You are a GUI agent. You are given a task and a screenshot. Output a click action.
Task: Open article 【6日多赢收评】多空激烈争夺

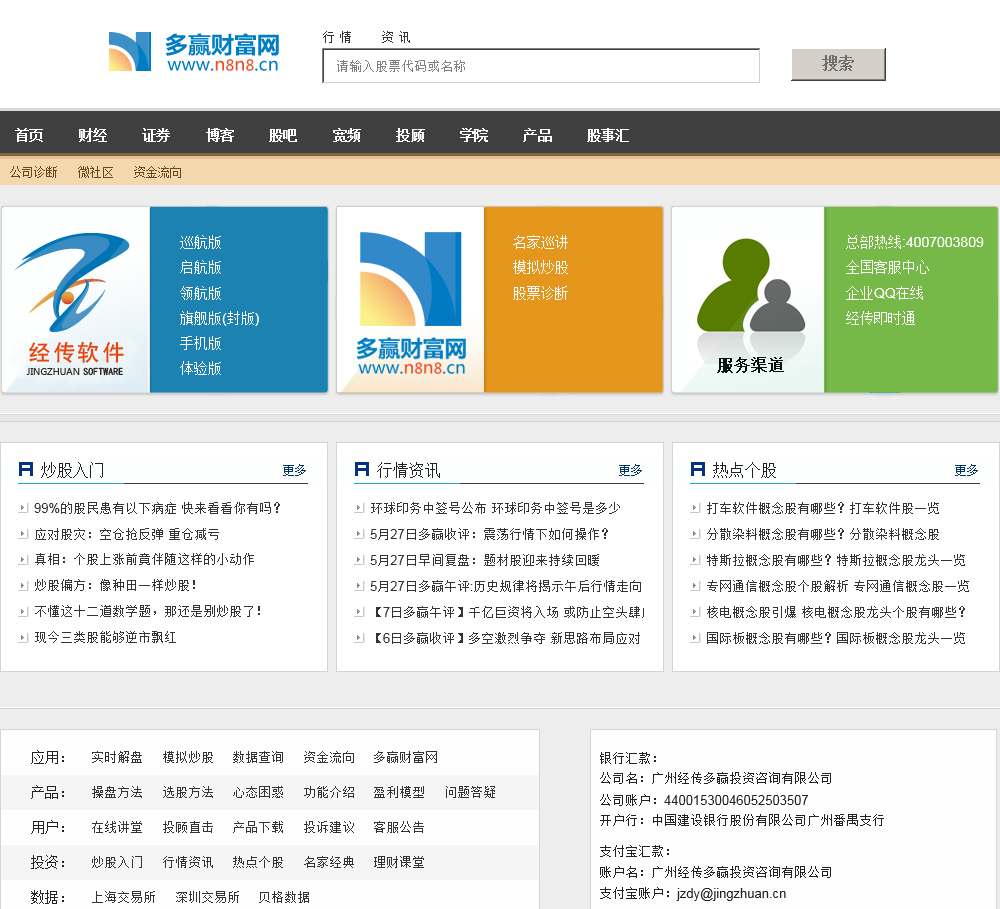click(x=505, y=638)
